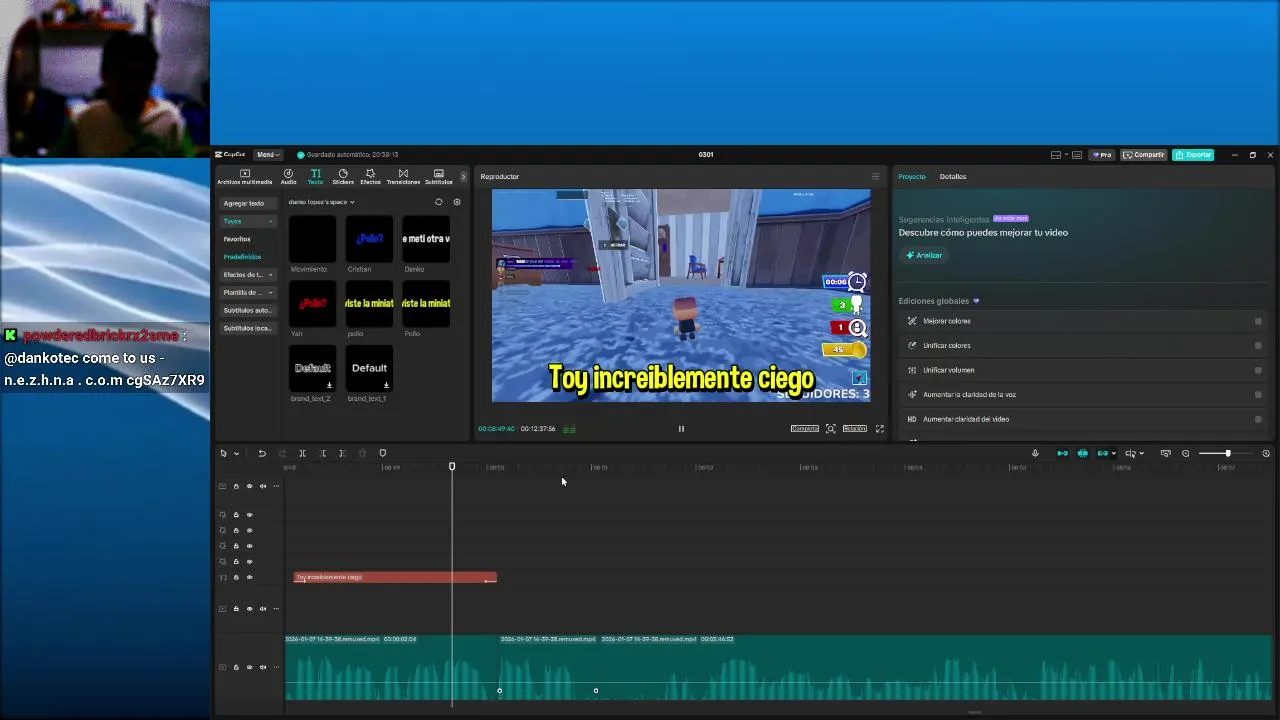Mute the main video track
1280x720 pixels.
(x=263, y=667)
